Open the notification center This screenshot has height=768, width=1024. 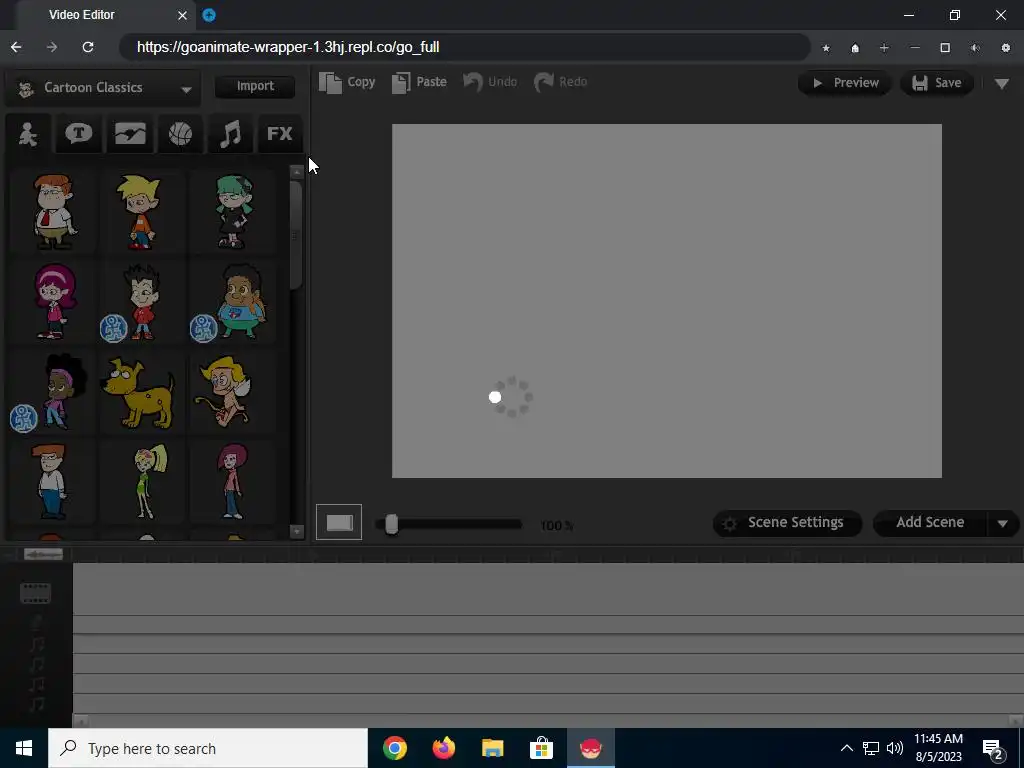tap(993, 749)
